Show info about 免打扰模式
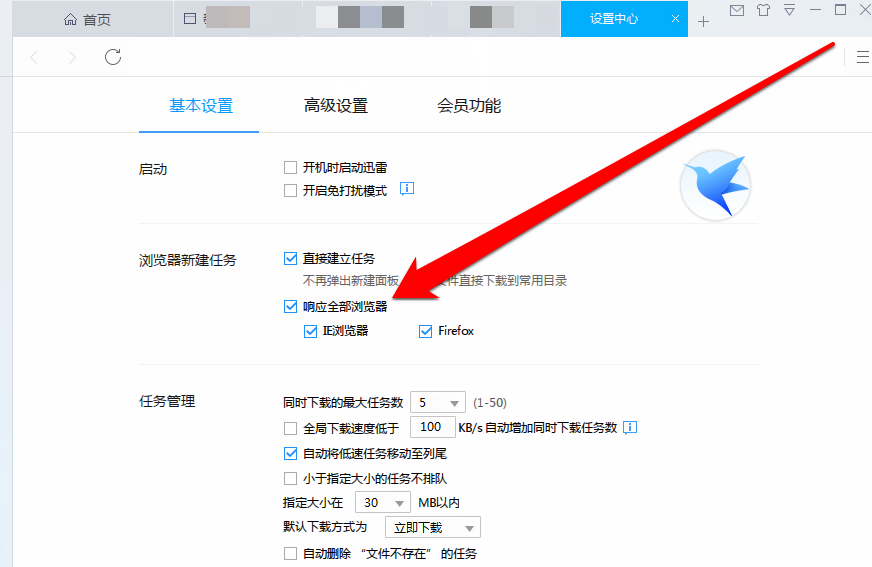872x567 pixels. (x=407, y=189)
